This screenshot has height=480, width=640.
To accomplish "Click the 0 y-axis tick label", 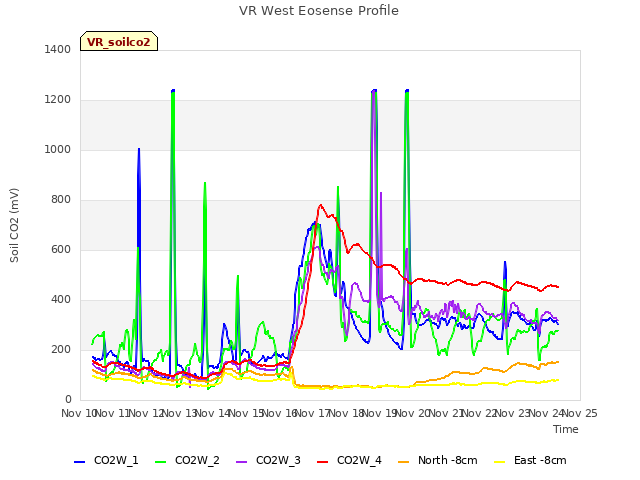I will tap(68, 399).
